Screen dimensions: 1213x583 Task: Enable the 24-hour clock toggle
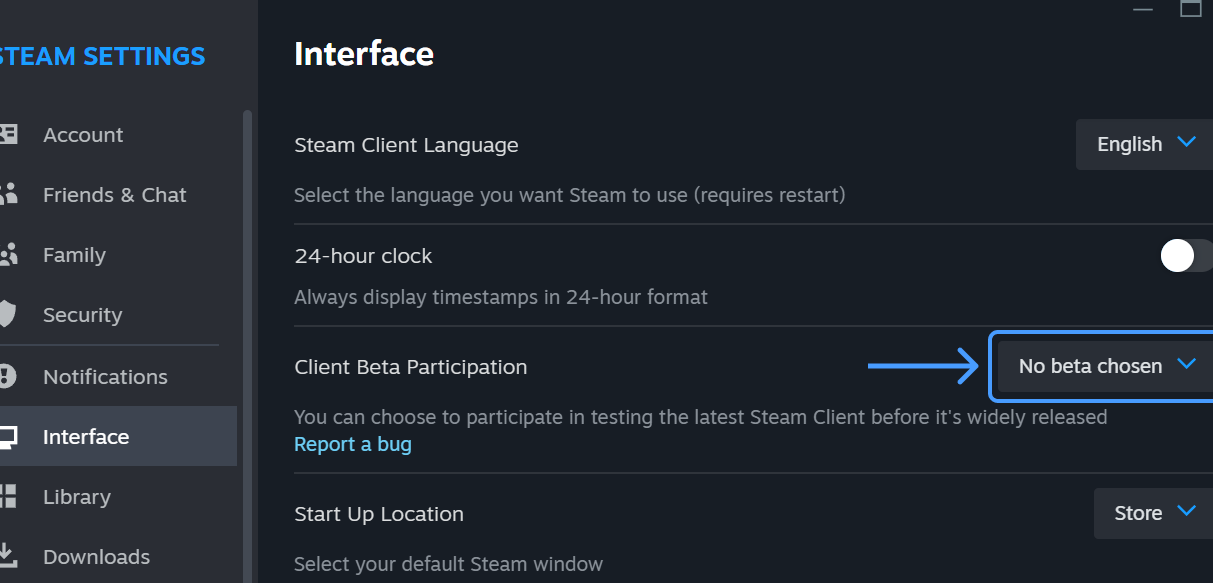coord(1186,256)
